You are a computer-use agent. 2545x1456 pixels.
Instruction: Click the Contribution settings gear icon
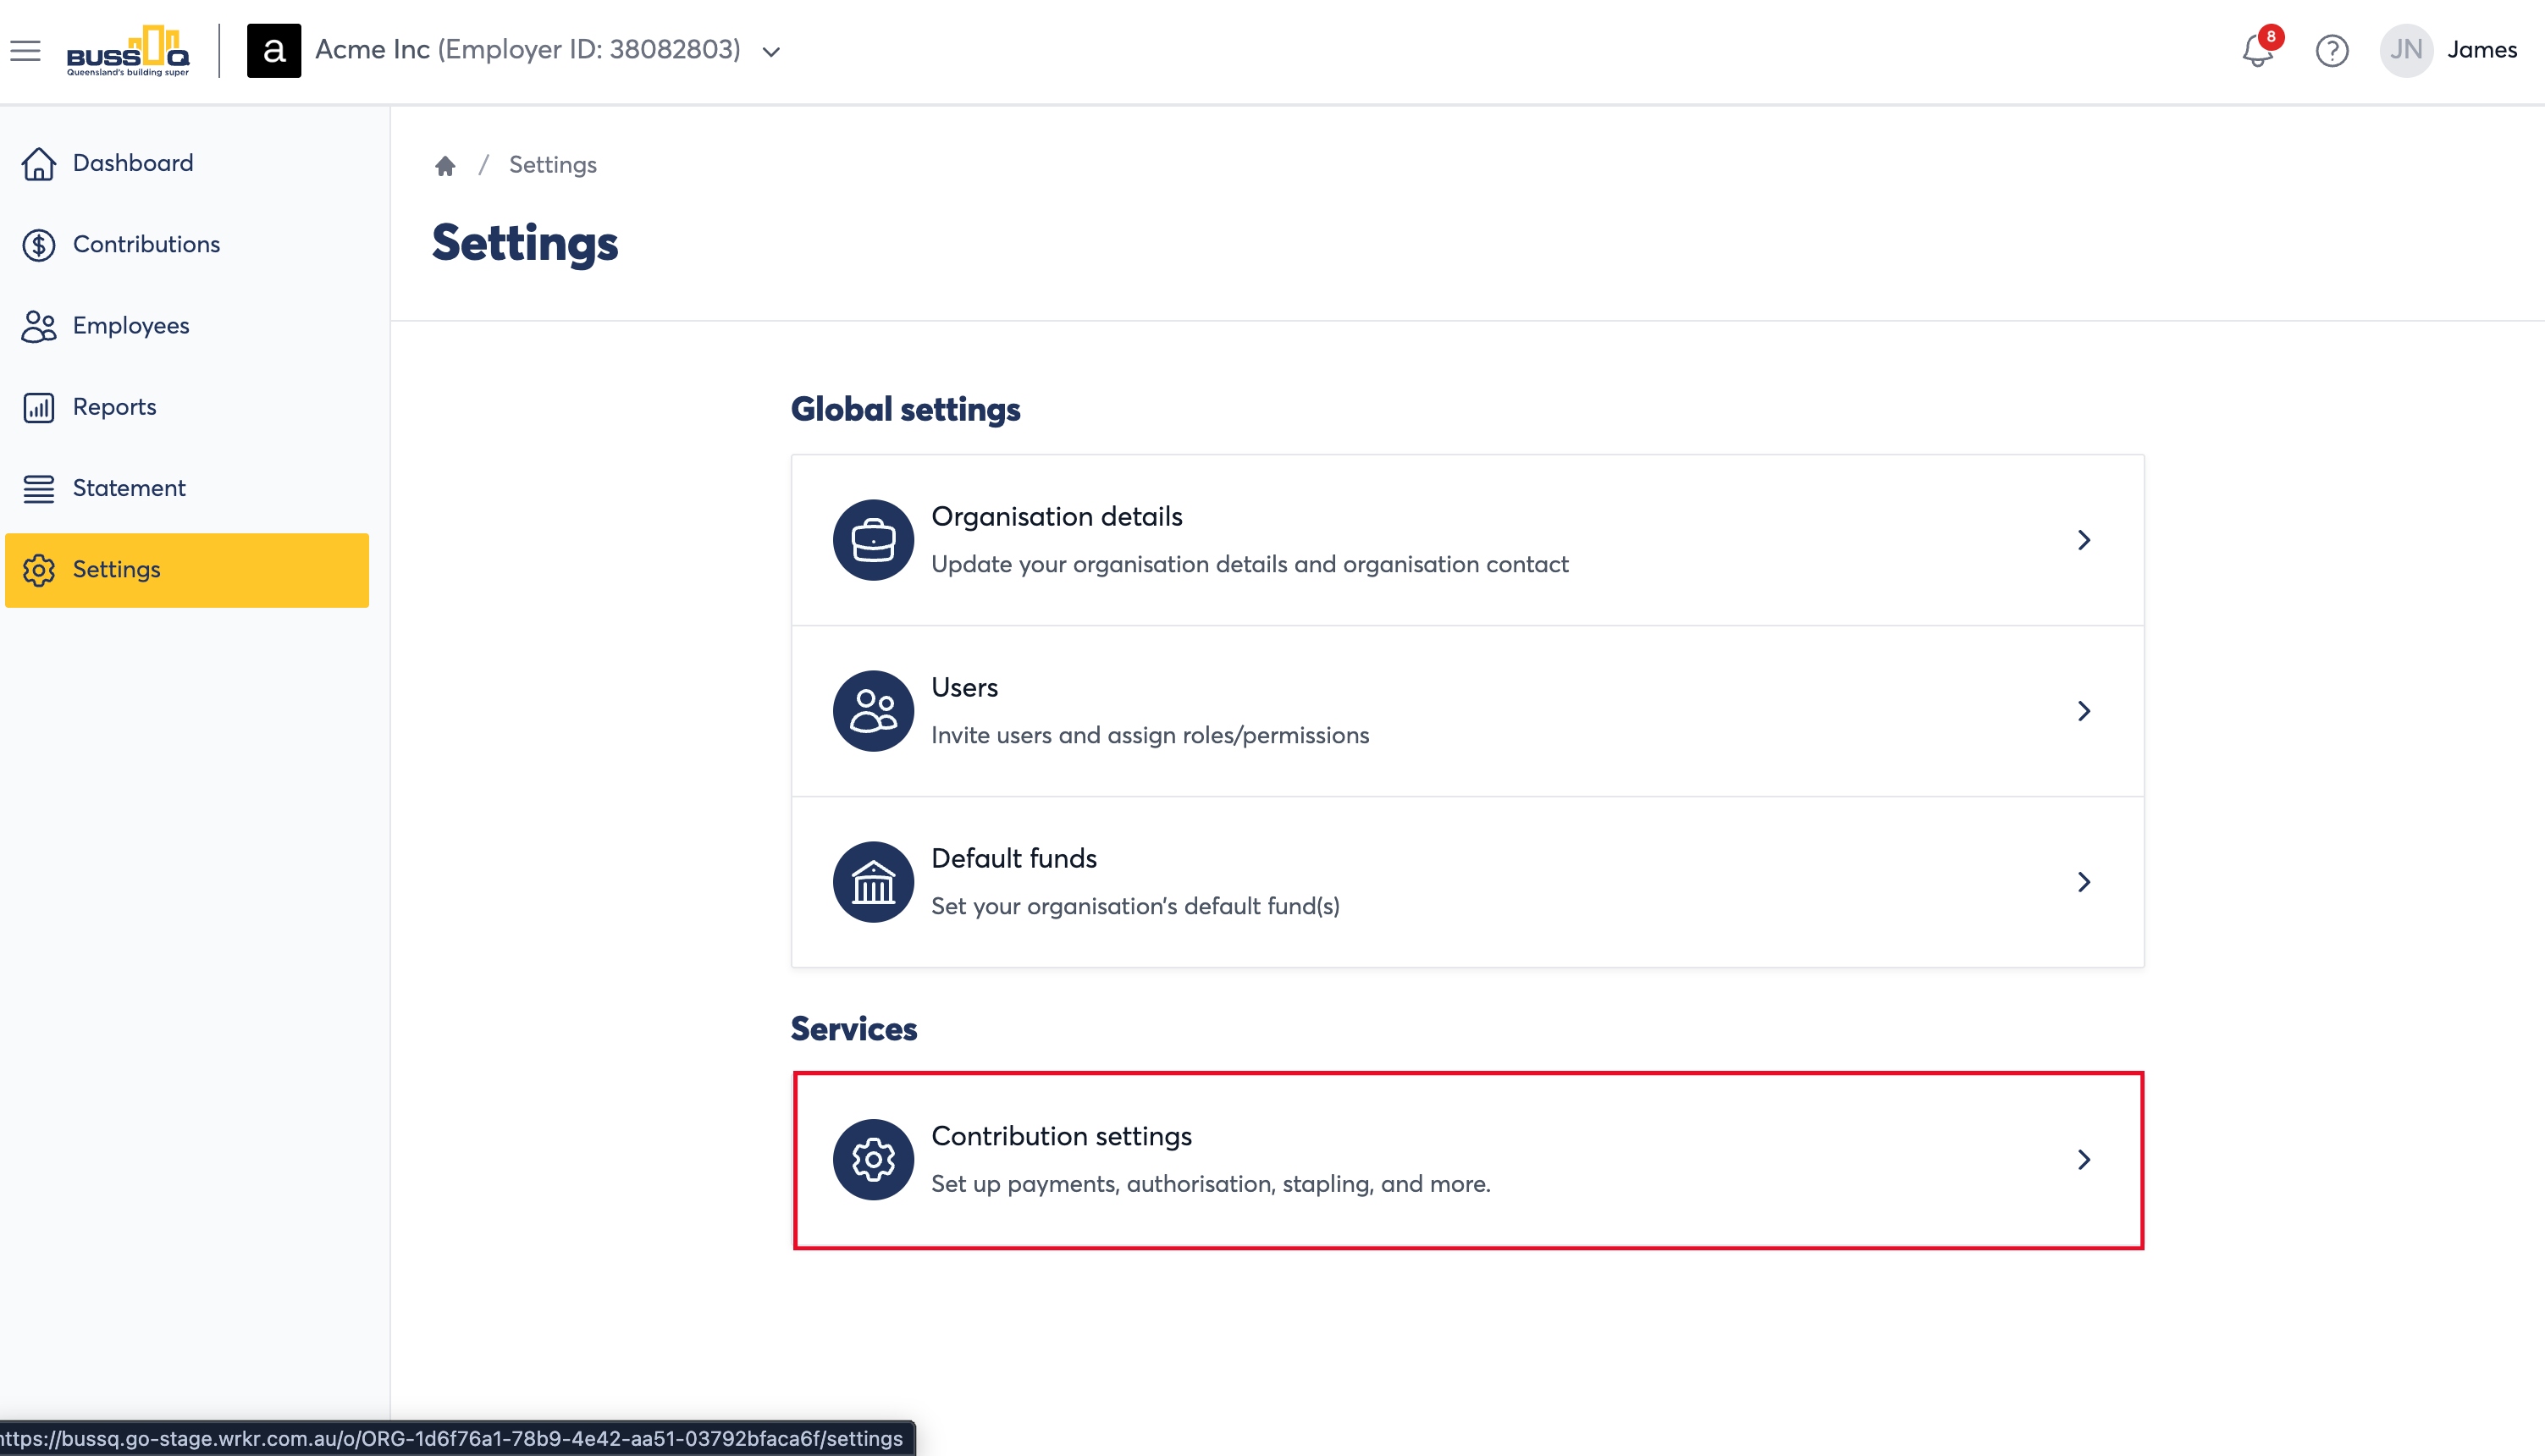[873, 1160]
